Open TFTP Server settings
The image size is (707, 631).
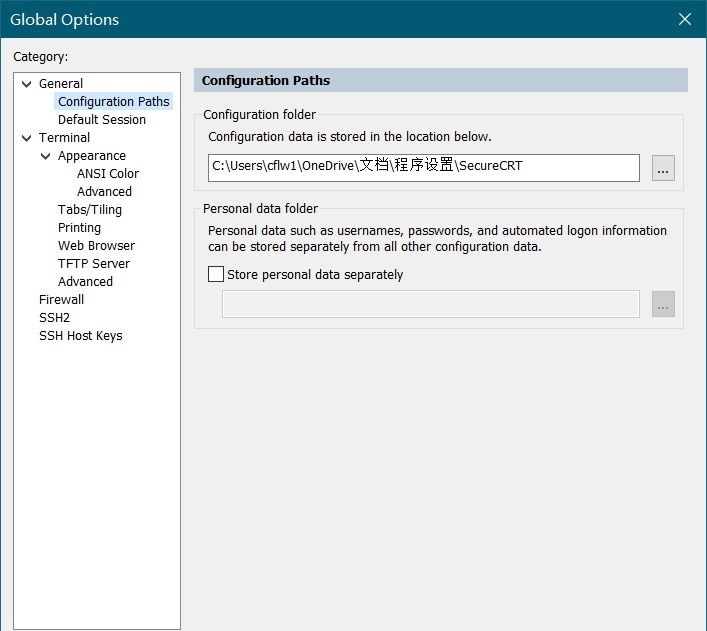tap(94, 263)
